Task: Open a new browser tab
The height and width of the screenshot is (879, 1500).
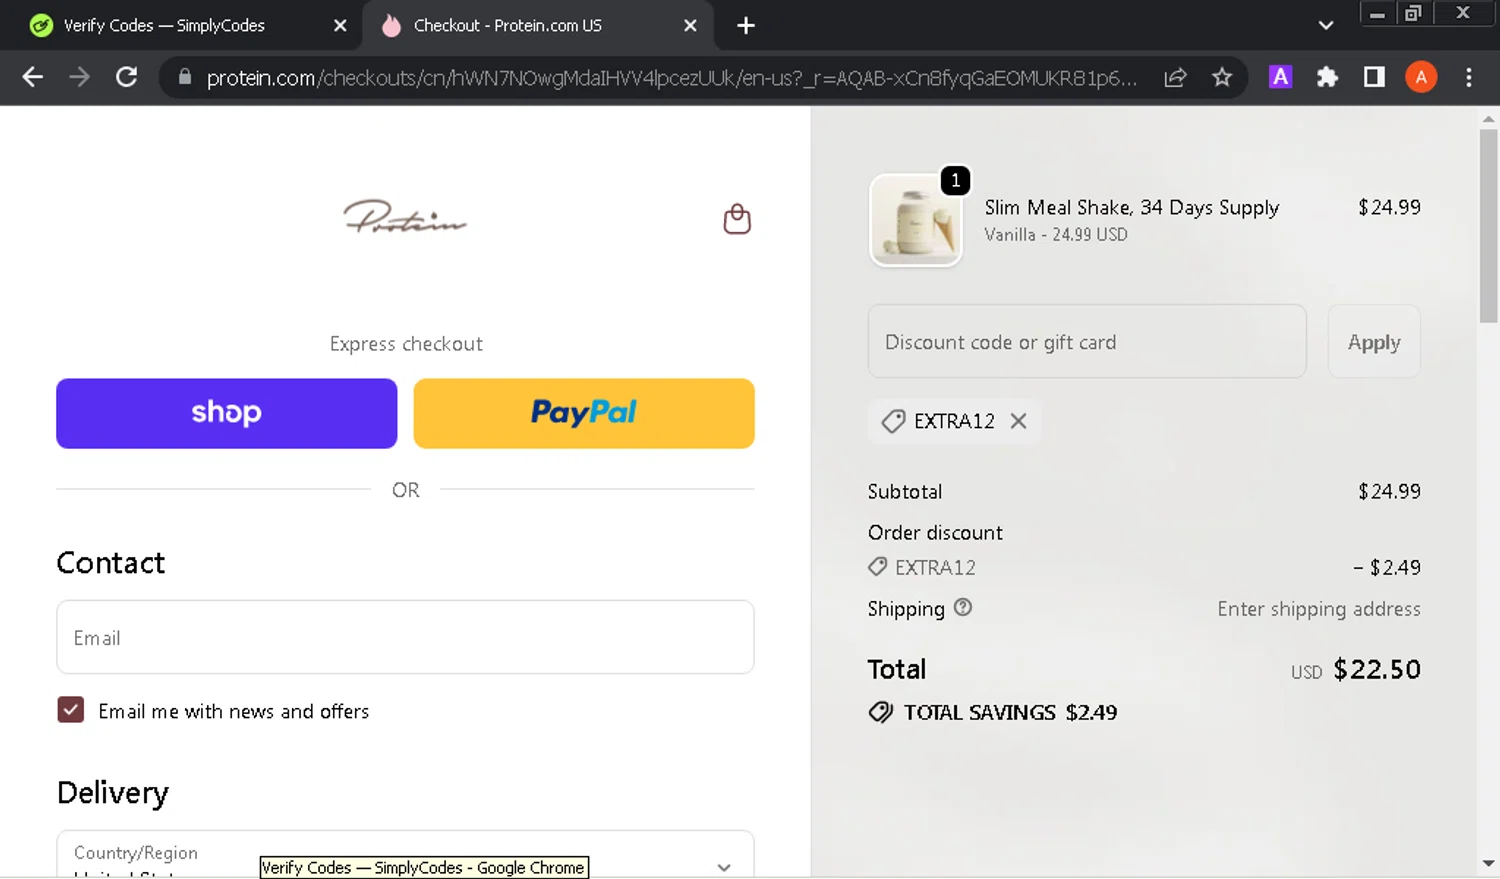Action: click(746, 26)
